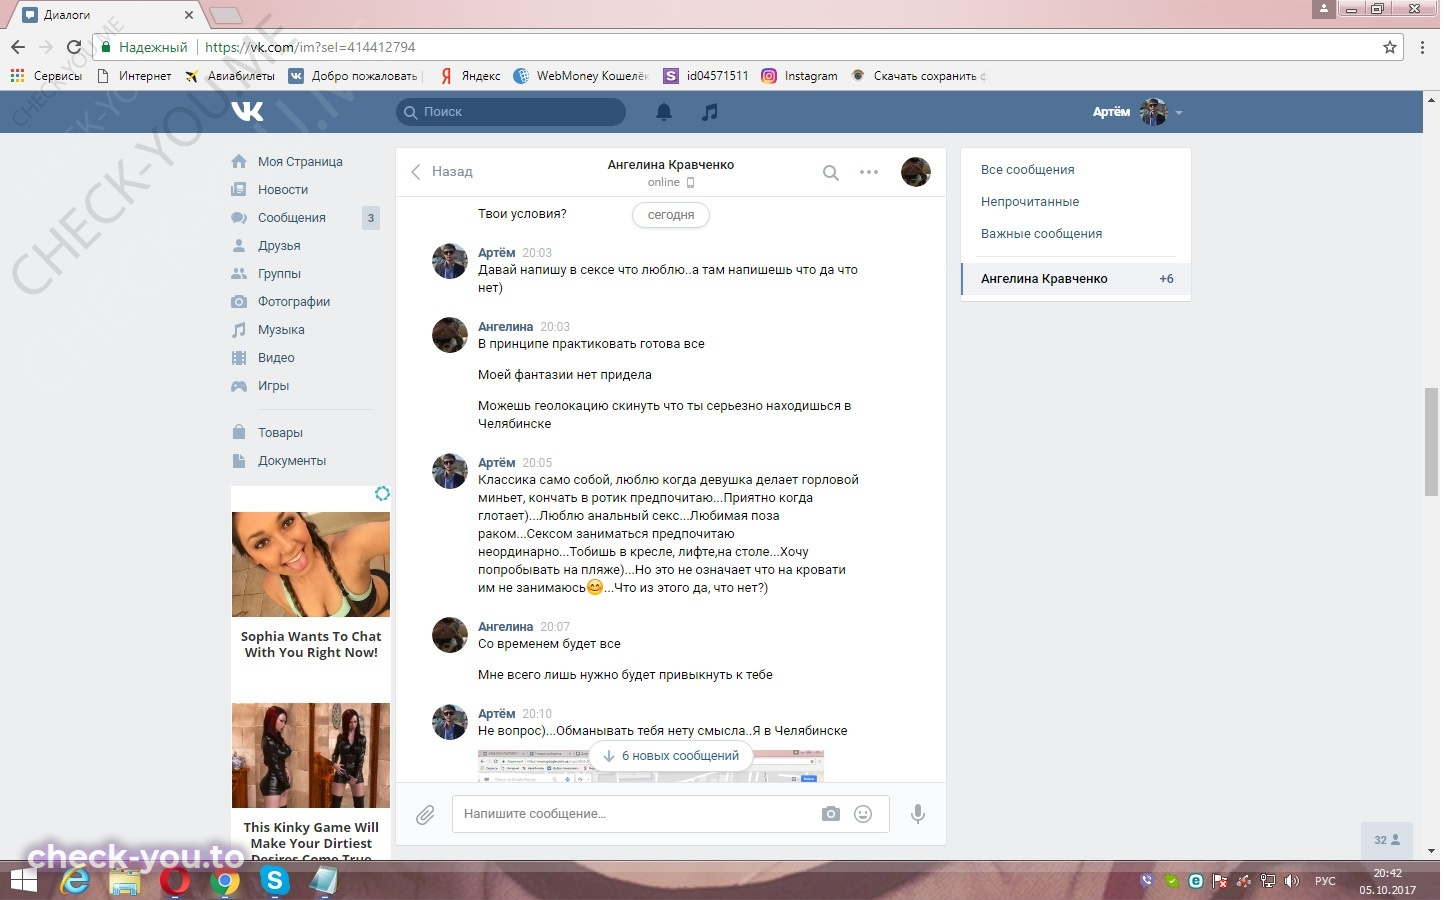Open the Яндекс bookmark

470,76
